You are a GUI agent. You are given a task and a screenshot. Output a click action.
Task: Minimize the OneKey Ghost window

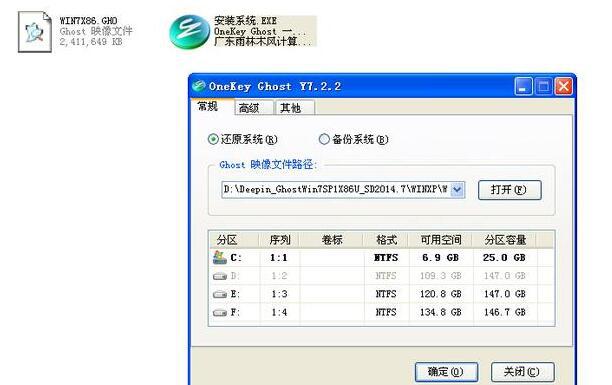pos(523,86)
